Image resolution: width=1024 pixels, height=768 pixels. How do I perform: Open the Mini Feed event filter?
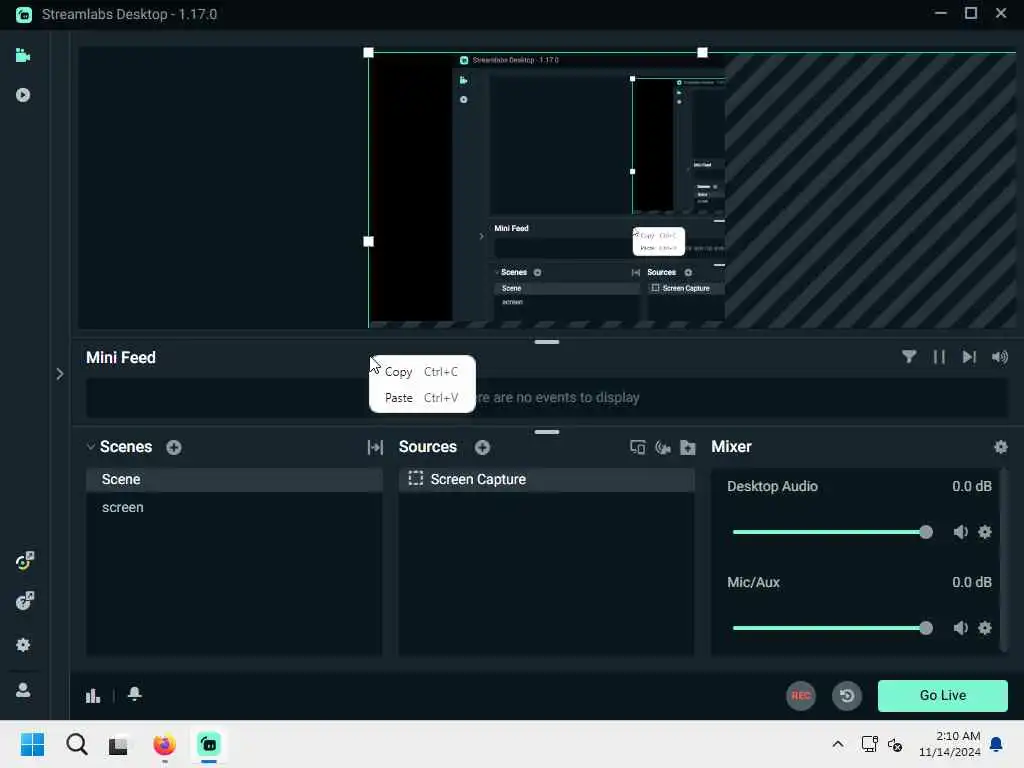[908, 357]
